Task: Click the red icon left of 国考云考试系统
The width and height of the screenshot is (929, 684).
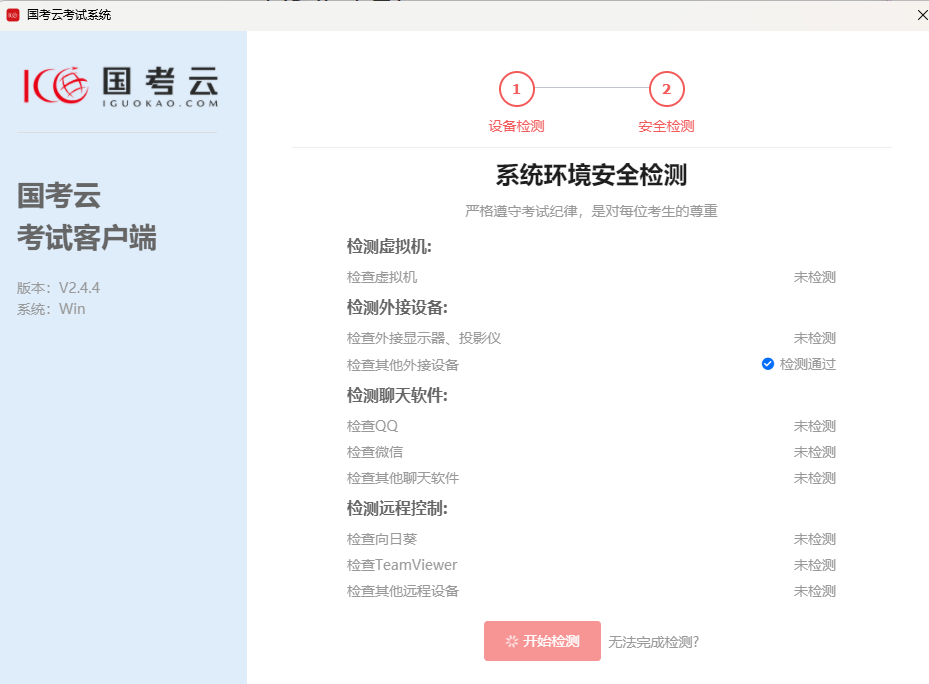Action: tap(12, 14)
